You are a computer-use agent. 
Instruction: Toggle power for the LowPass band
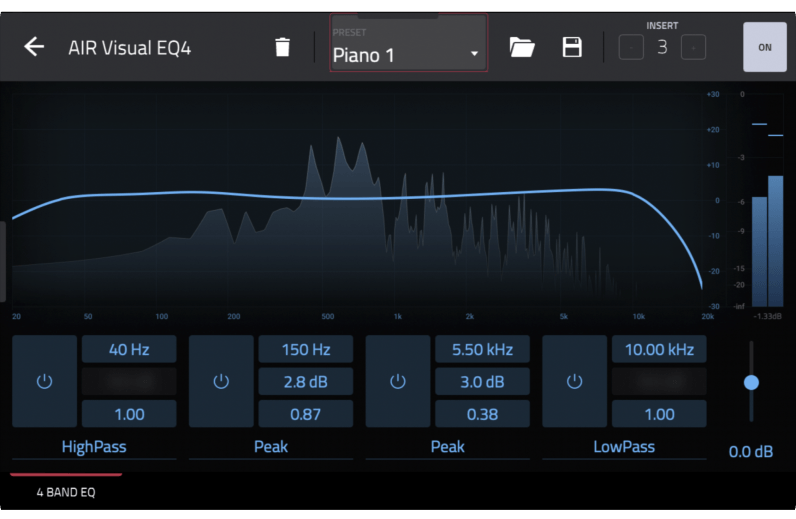pyautogui.click(x=574, y=382)
